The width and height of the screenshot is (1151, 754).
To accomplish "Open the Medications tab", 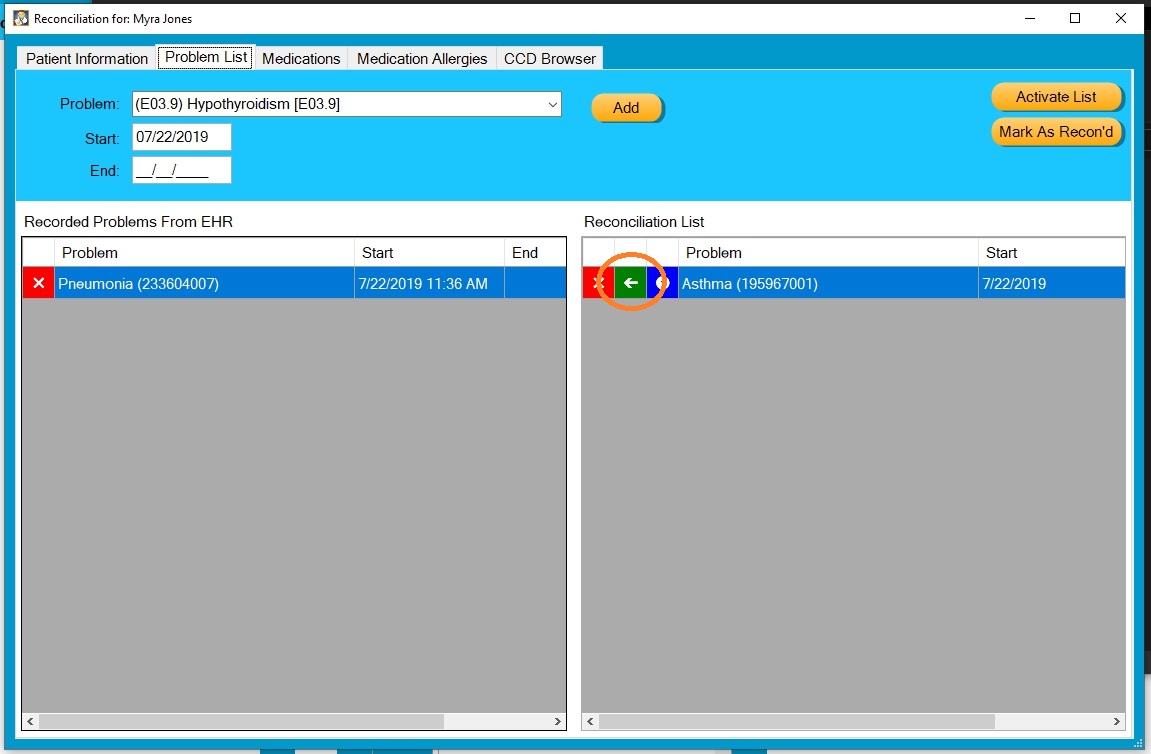I will pos(301,59).
